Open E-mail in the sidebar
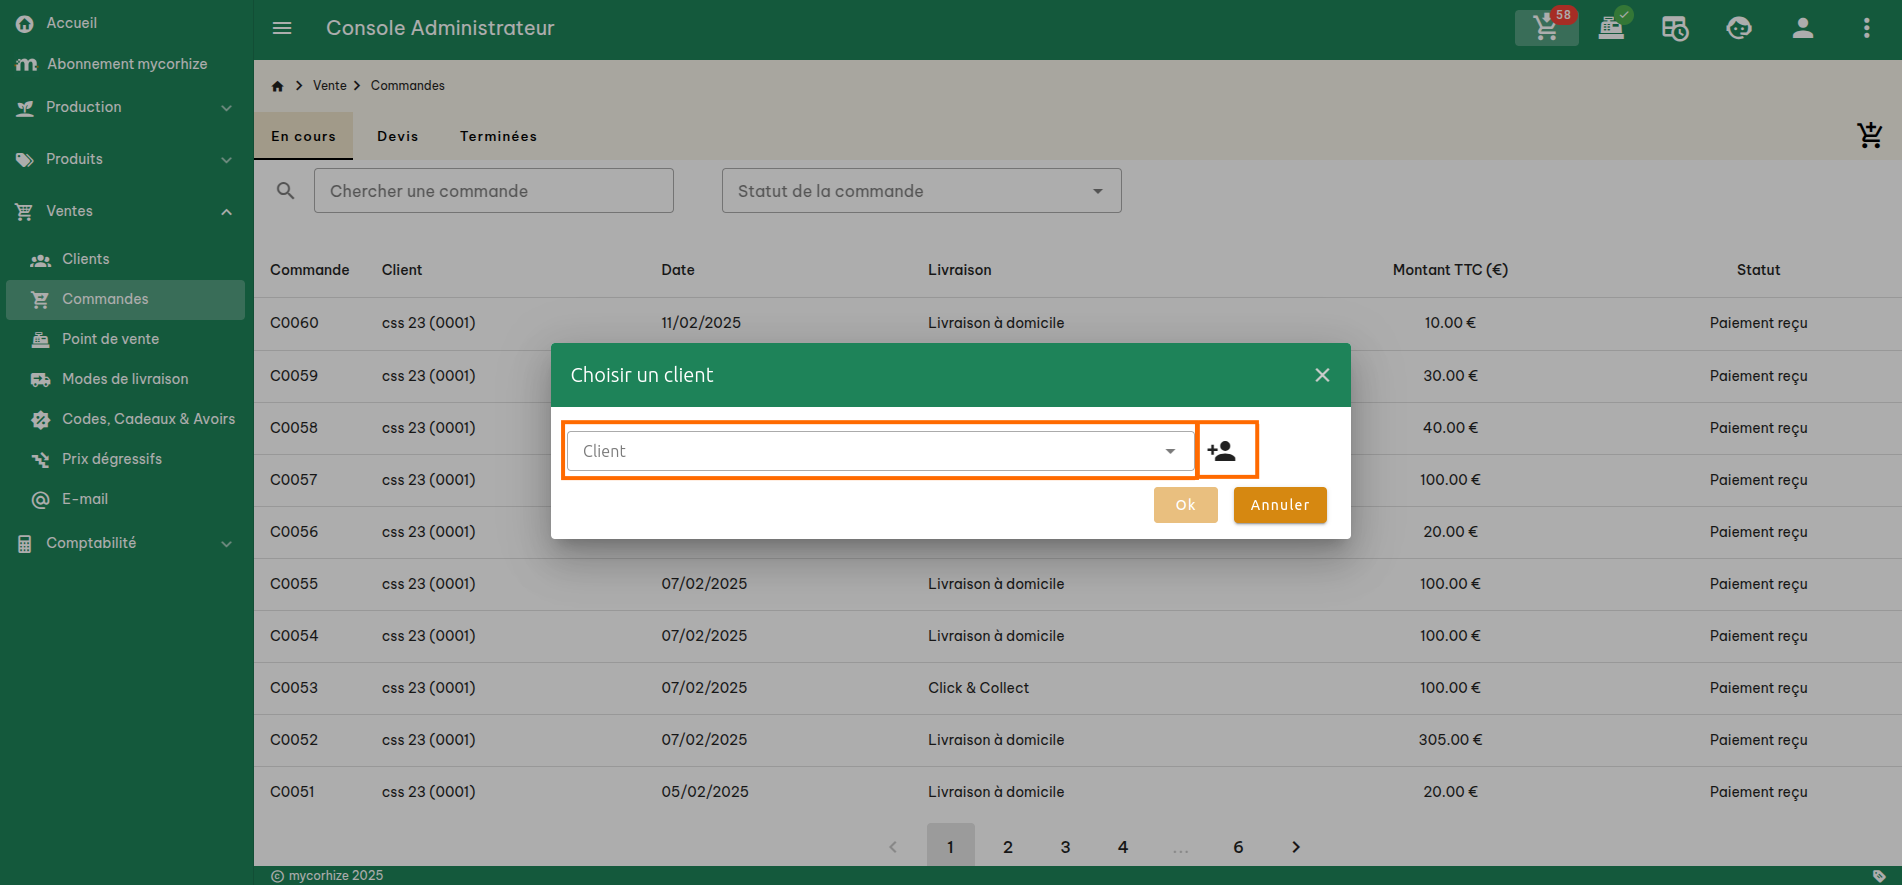 (x=126, y=499)
